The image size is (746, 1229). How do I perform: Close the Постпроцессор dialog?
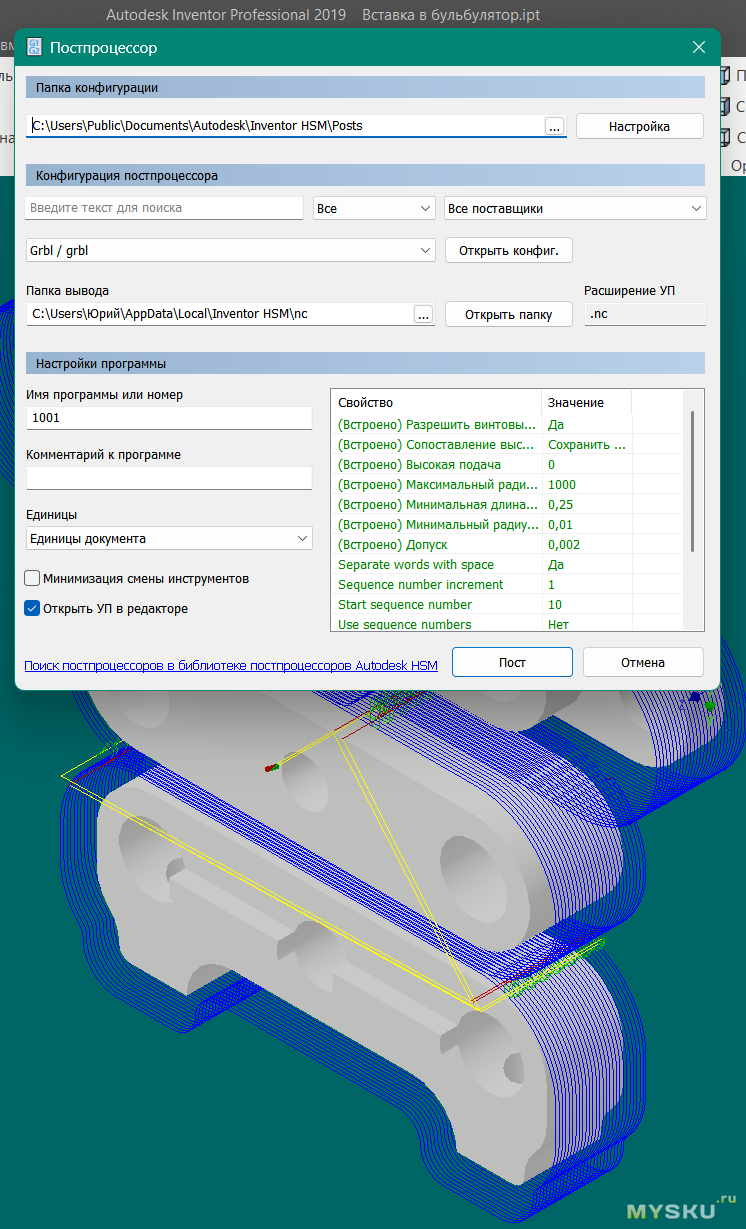tap(700, 47)
